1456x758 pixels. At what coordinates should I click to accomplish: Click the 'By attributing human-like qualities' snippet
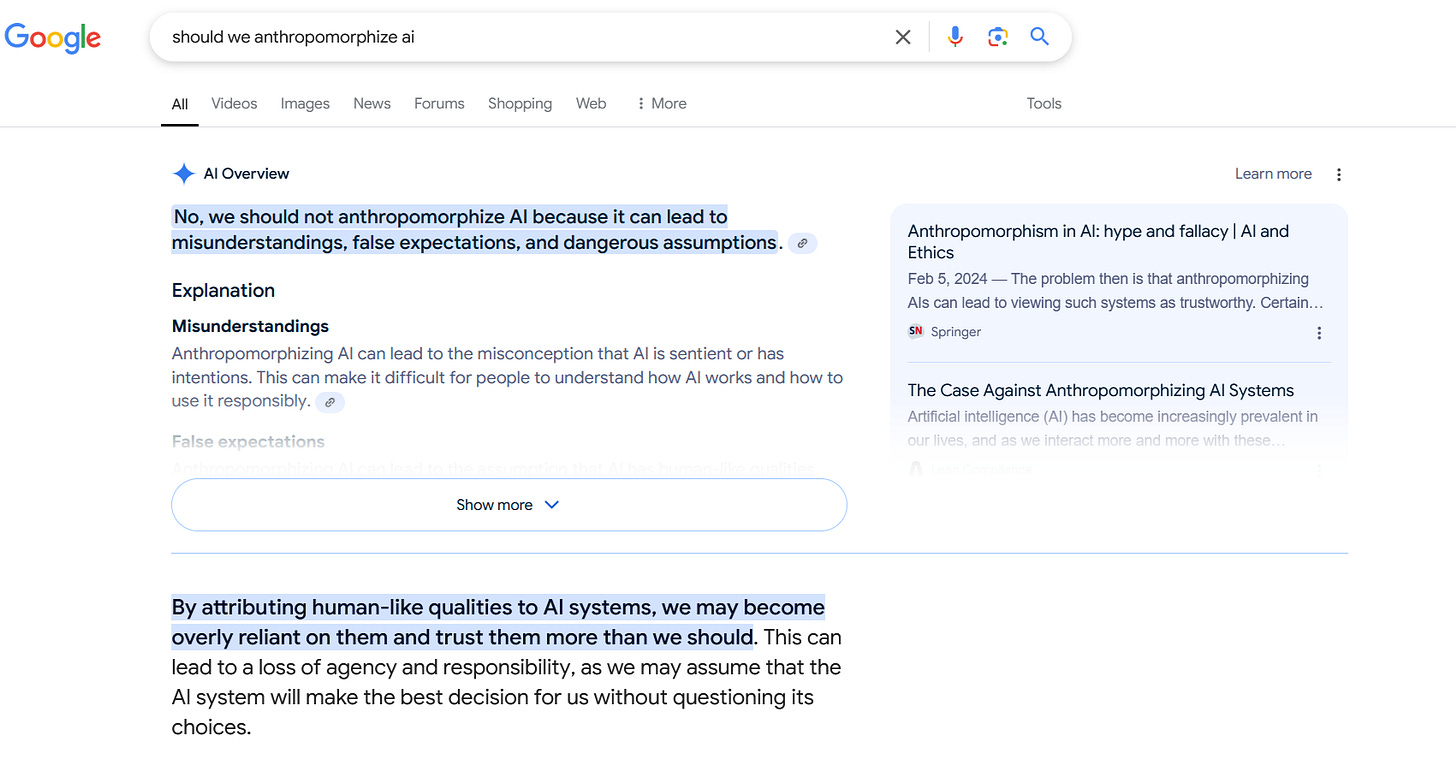tap(498, 622)
